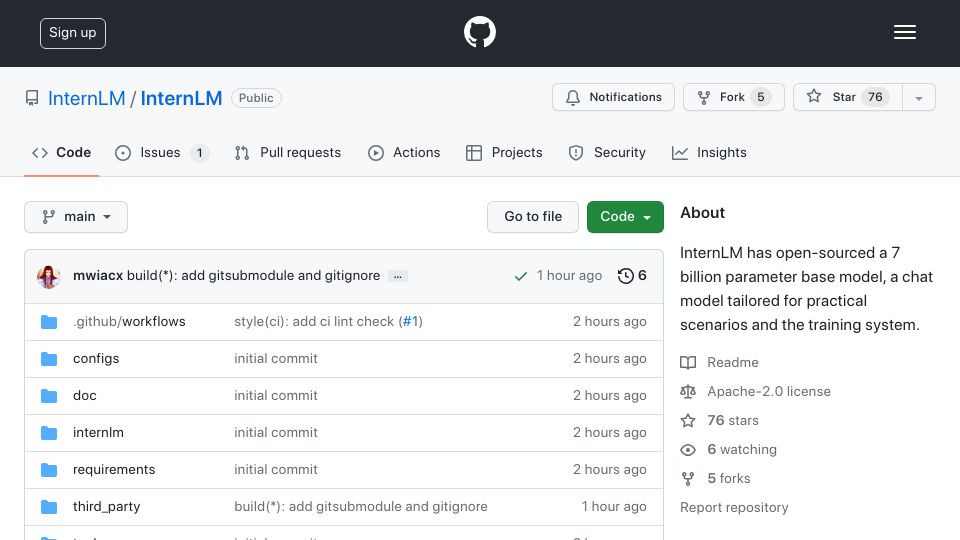The height and width of the screenshot is (540, 960).
Task: Click the green check status icon
Action: click(x=520, y=276)
